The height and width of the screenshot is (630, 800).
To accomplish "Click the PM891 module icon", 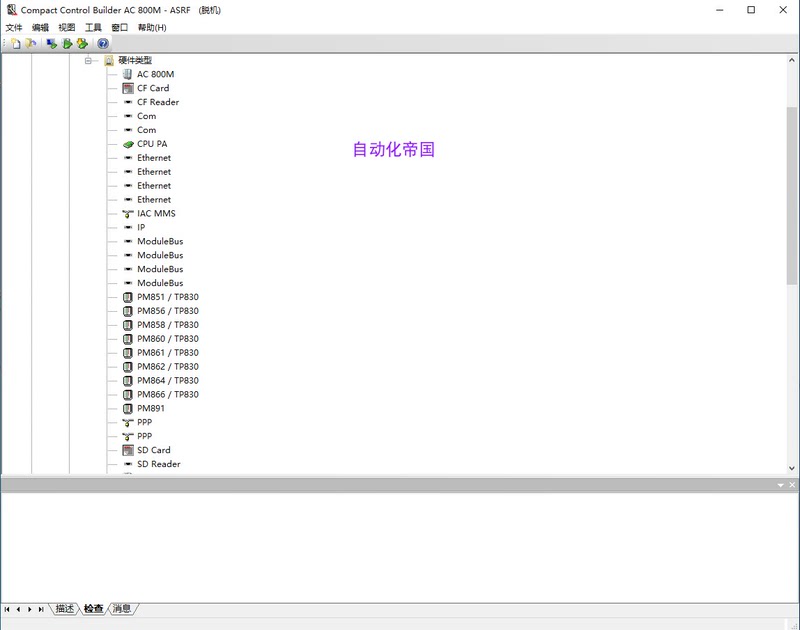I will click(x=128, y=409).
